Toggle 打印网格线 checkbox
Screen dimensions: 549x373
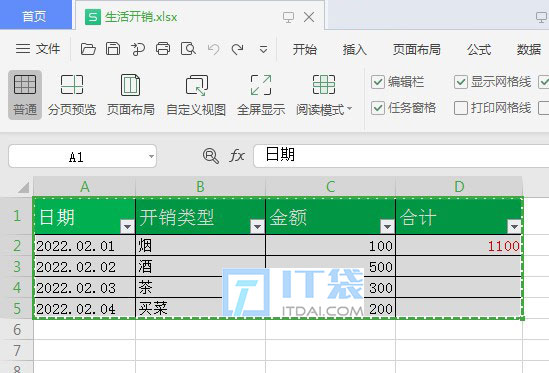461,108
